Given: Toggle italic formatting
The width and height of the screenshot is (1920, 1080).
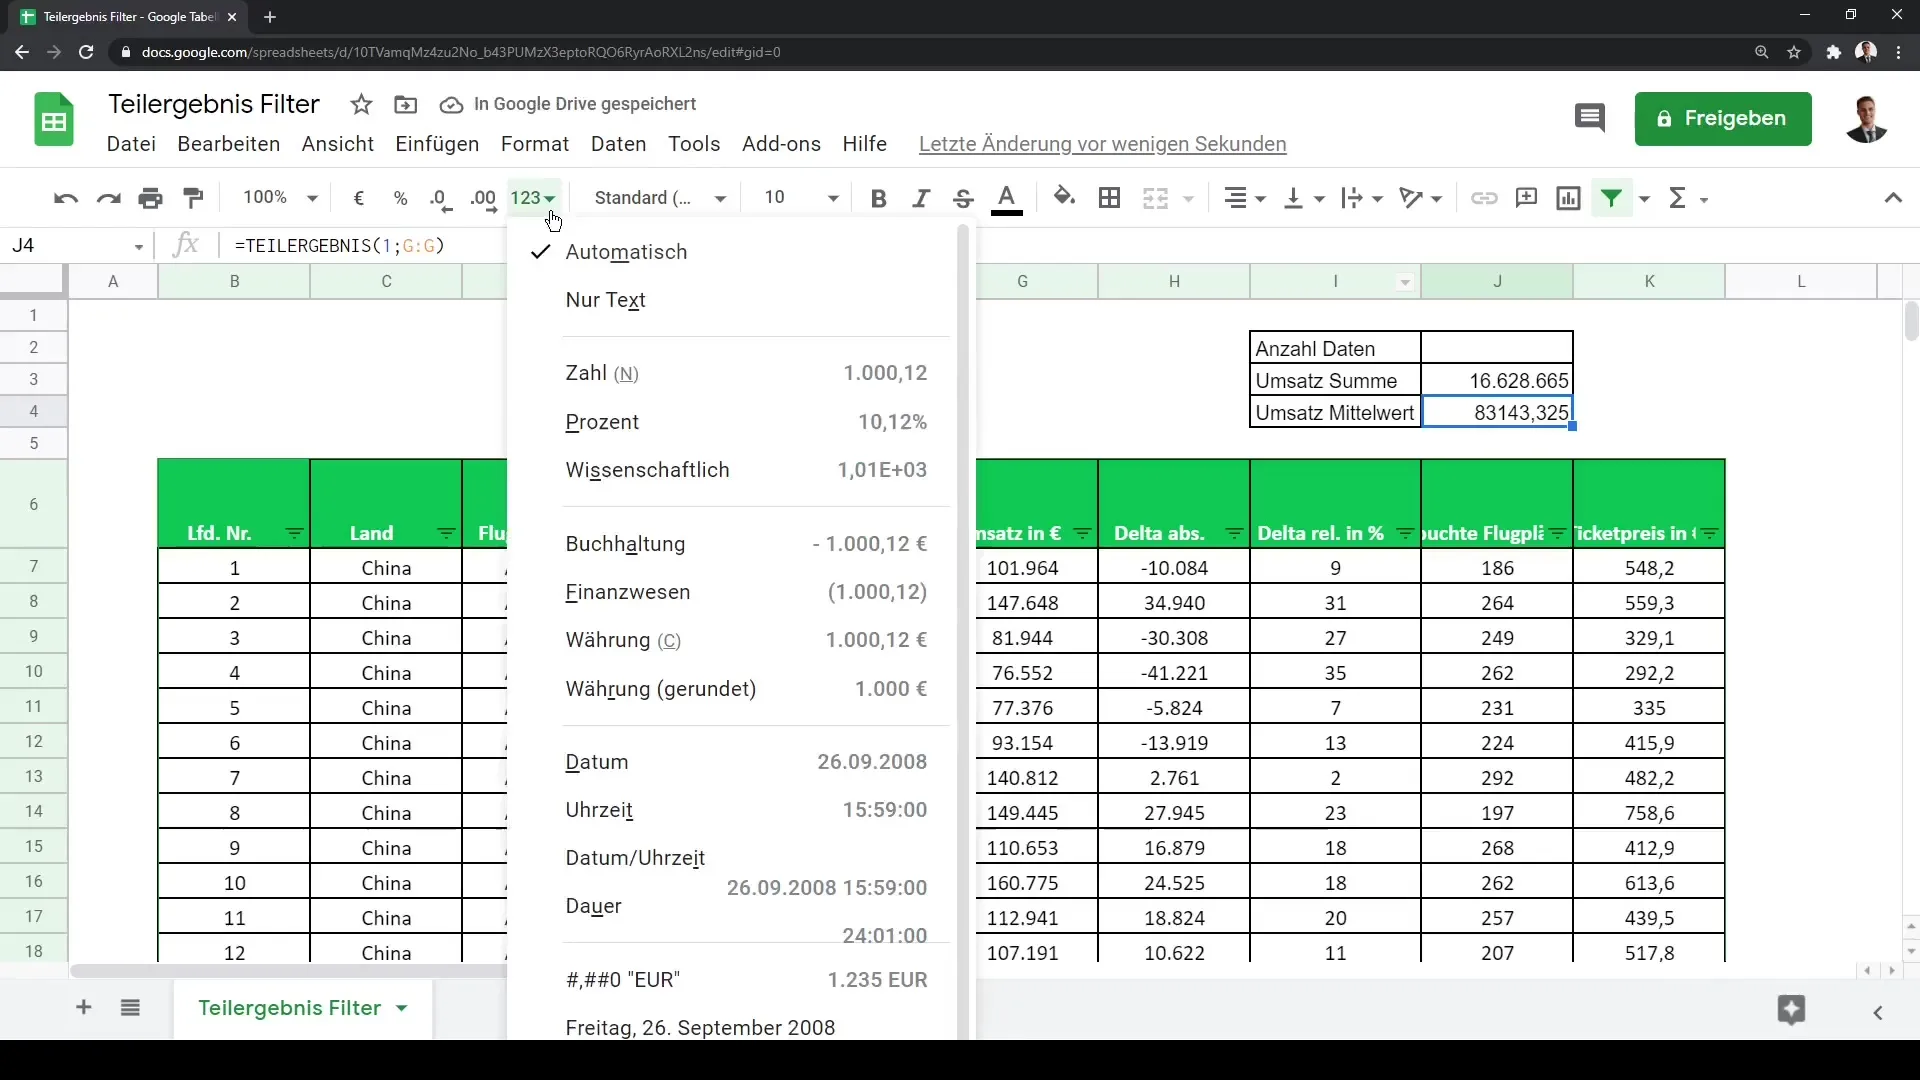Looking at the screenshot, I should tap(921, 199).
